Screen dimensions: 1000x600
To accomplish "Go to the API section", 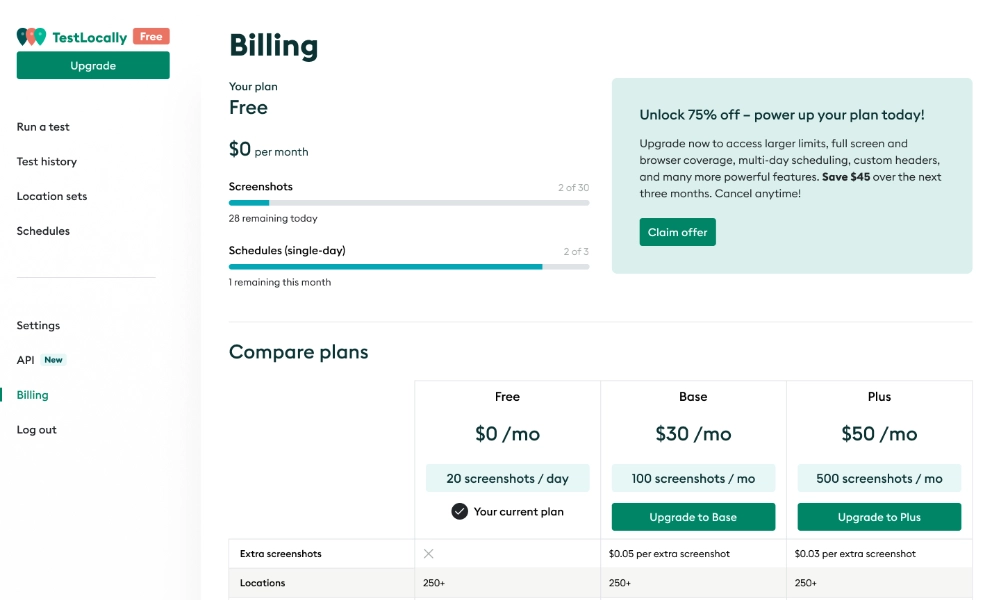I will 24,360.
